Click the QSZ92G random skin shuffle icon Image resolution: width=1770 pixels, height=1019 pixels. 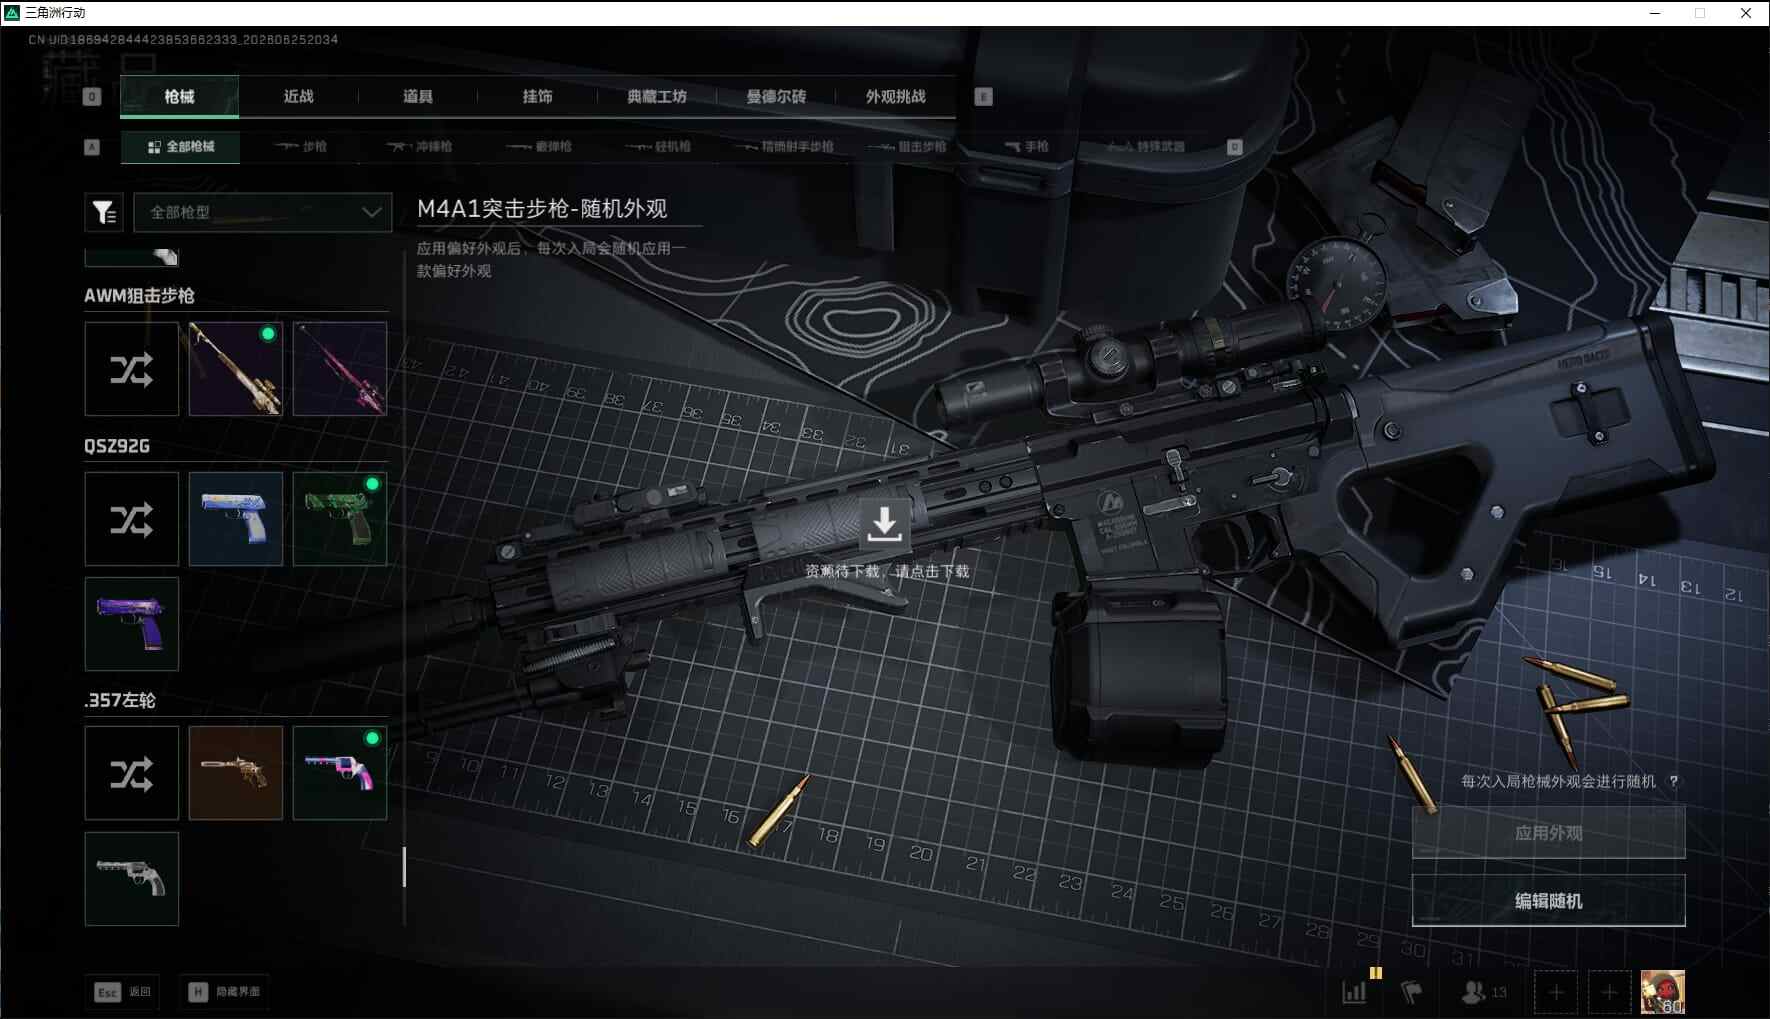pyautogui.click(x=132, y=519)
